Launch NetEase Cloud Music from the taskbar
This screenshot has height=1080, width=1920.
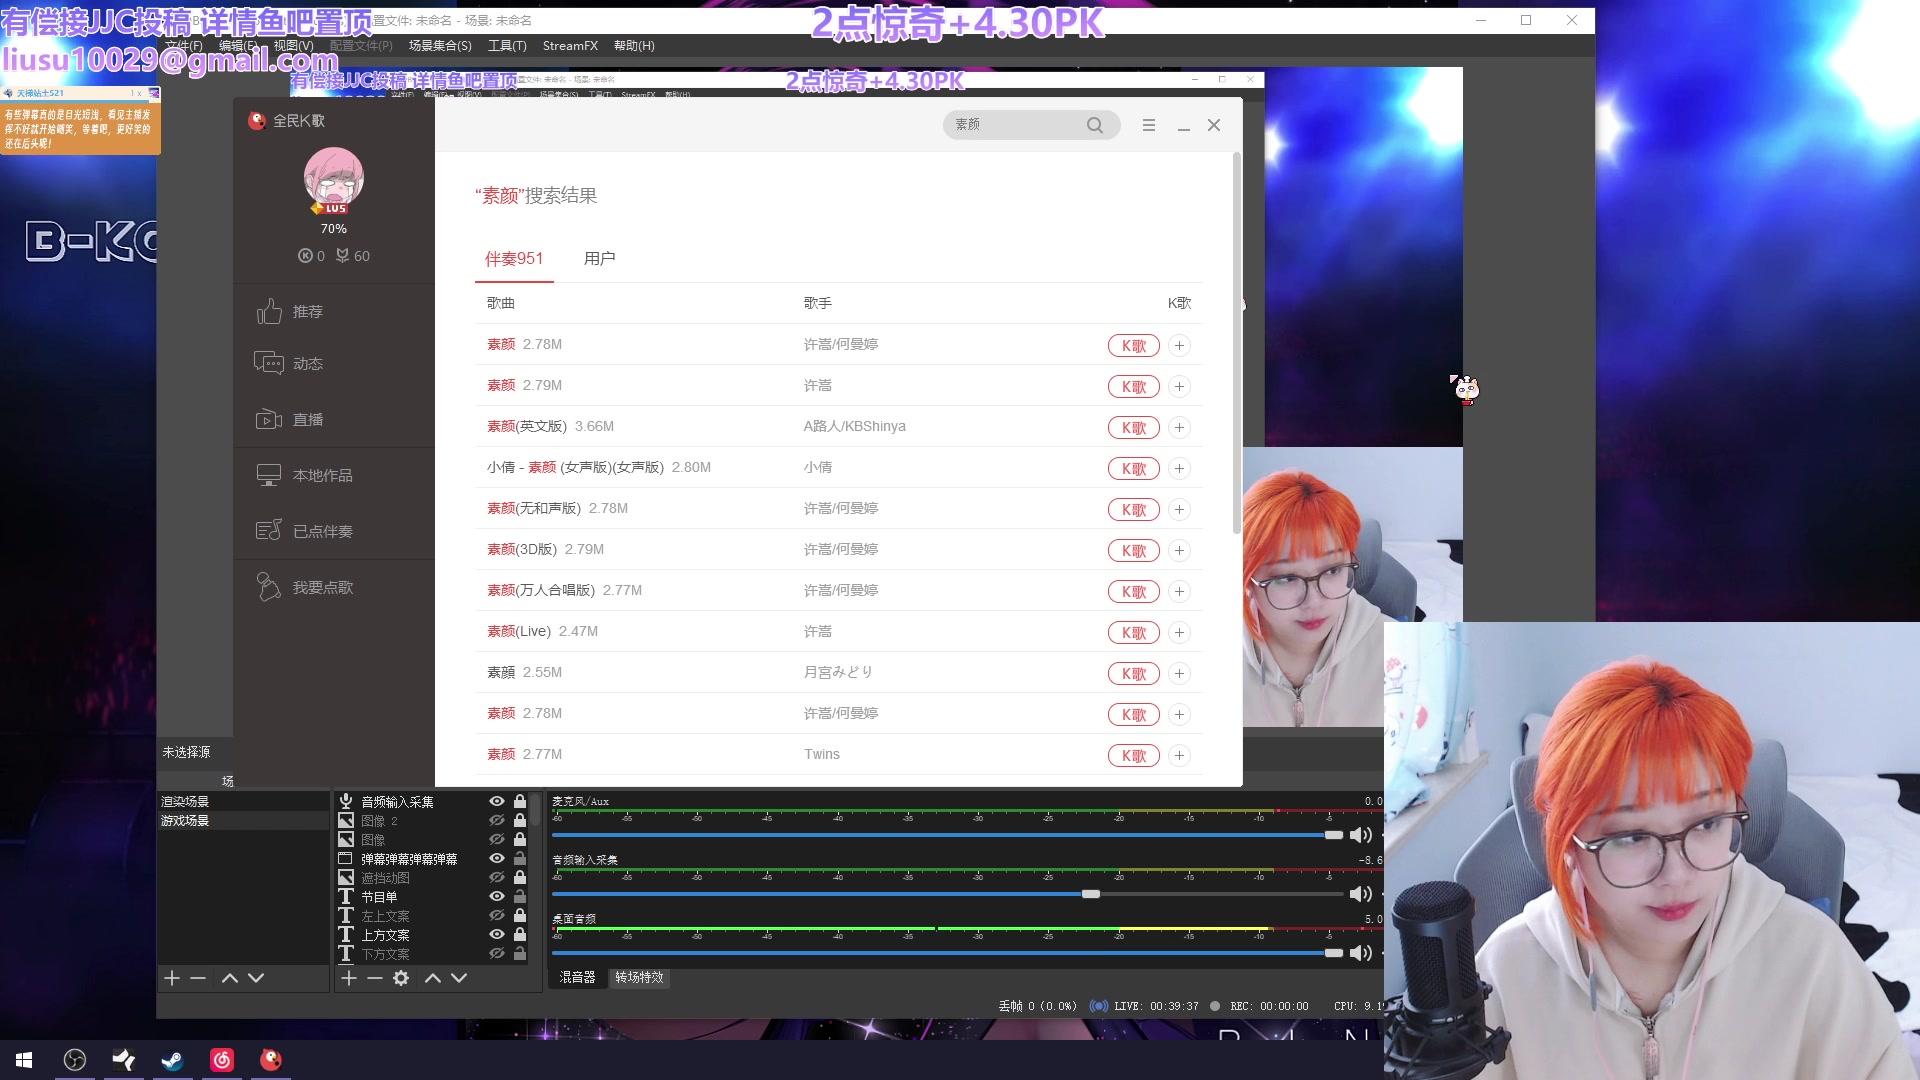coord(222,1060)
